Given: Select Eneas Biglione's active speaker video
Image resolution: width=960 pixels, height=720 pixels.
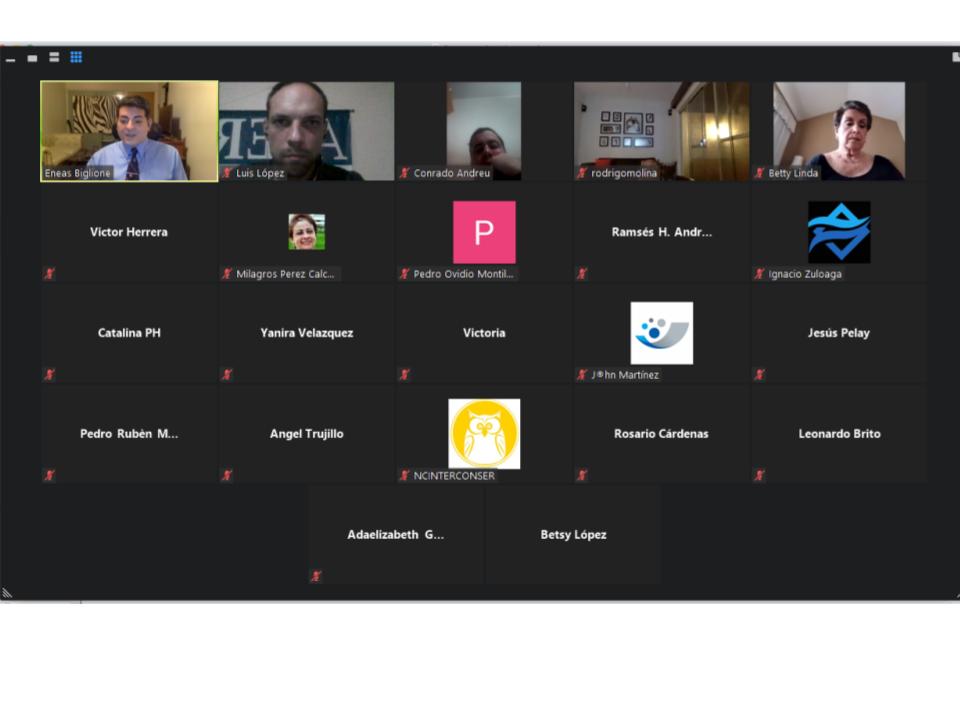Looking at the screenshot, I should [x=129, y=130].
